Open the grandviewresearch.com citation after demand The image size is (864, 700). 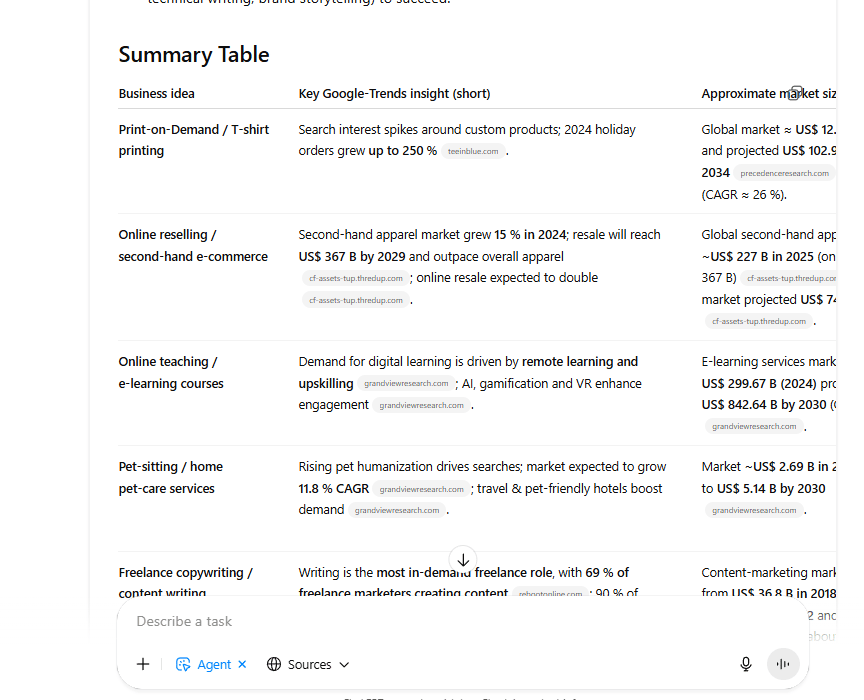(x=397, y=510)
